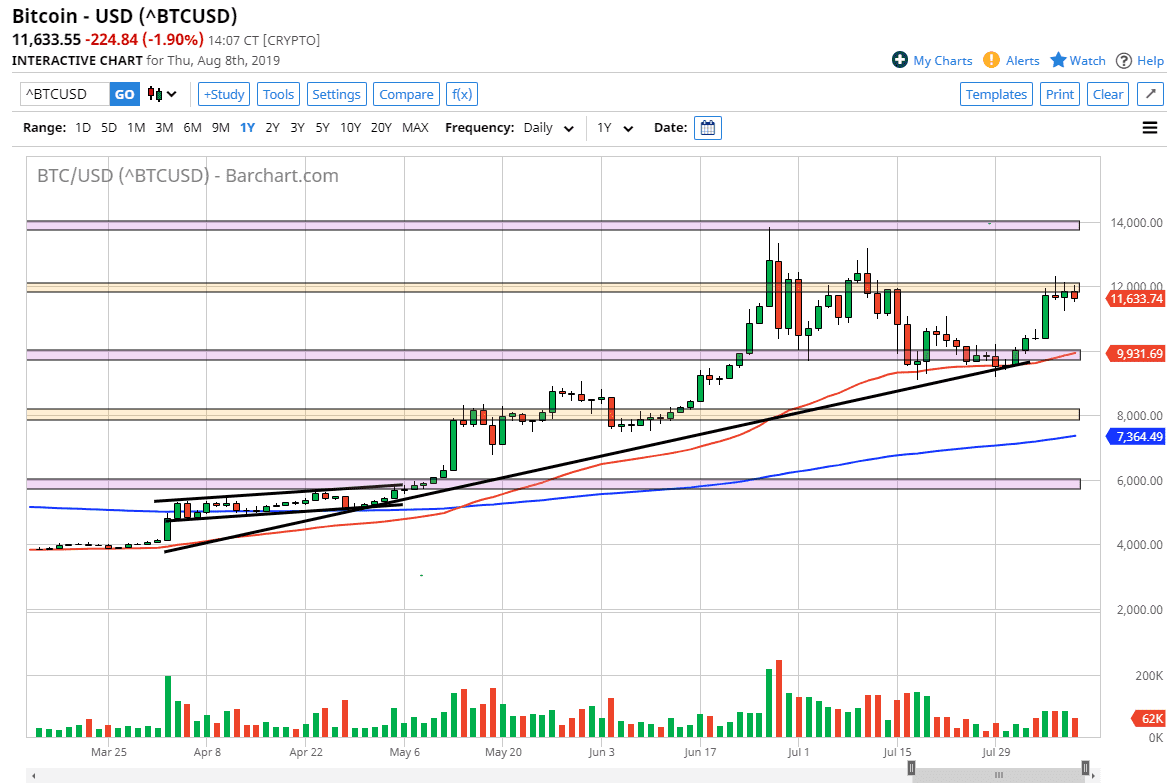
Task: Click the Templates button
Action: (x=996, y=93)
